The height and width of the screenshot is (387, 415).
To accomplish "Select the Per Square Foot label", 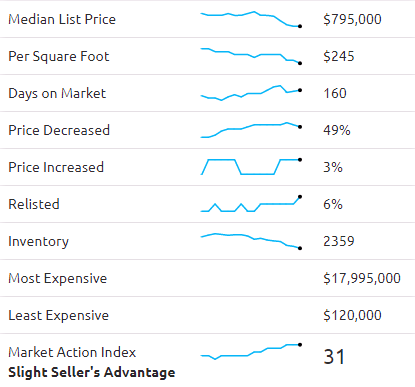I will 59,57.
